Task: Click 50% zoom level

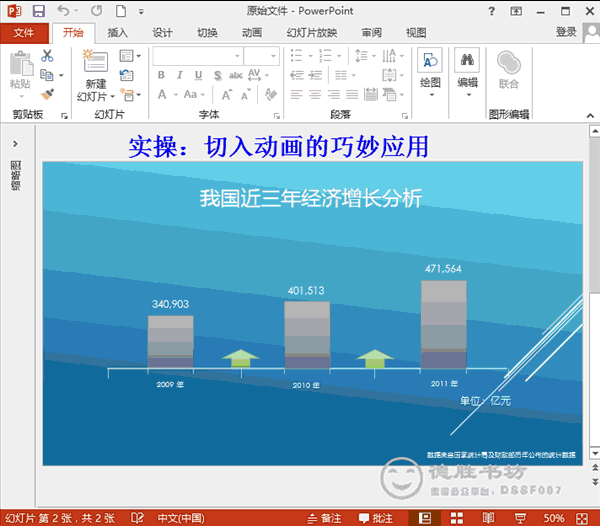Action: 554,518
